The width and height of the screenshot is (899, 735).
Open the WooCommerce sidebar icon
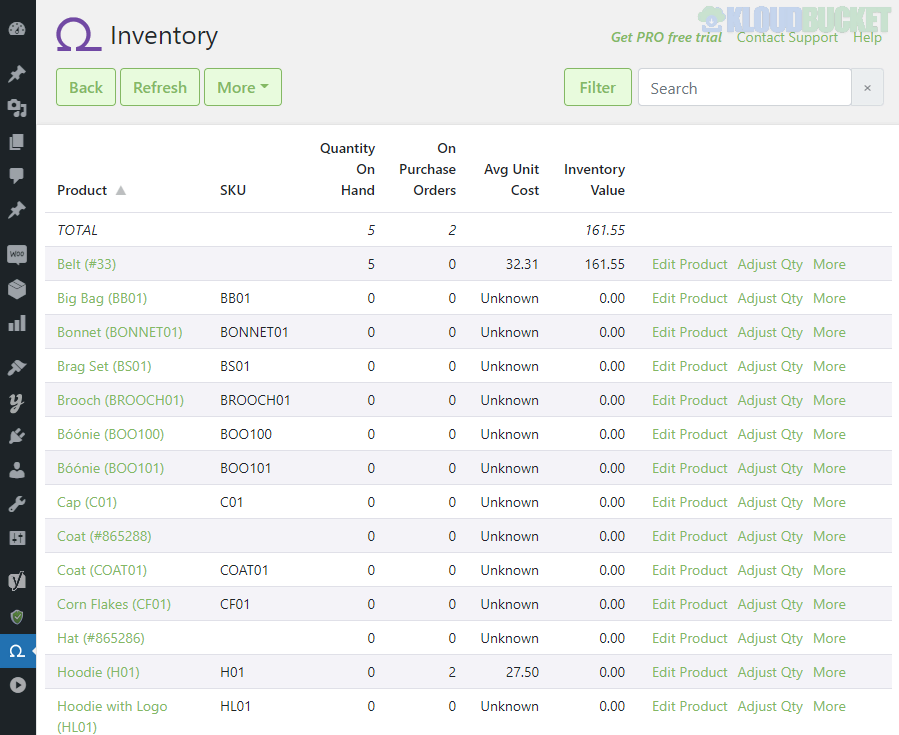[x=17, y=254]
